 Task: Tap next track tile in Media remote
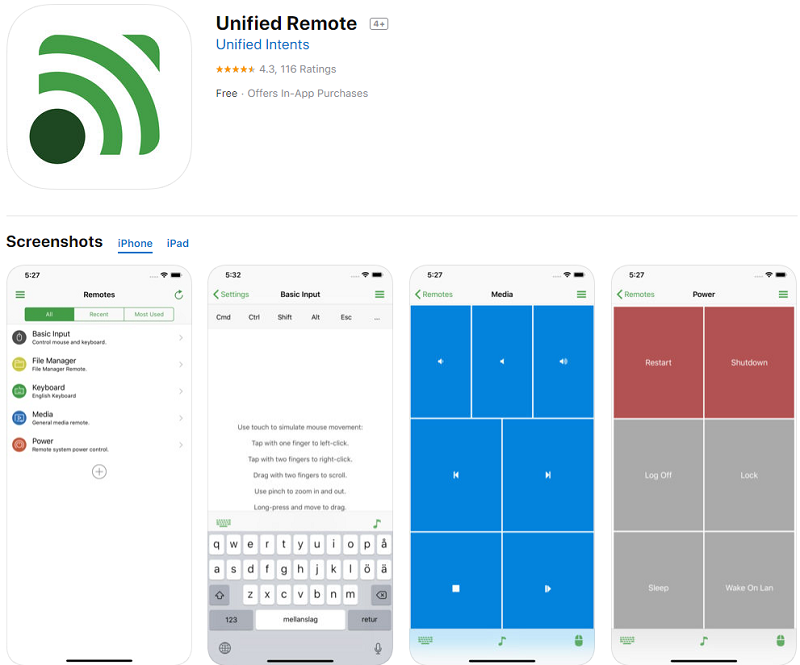[548, 475]
